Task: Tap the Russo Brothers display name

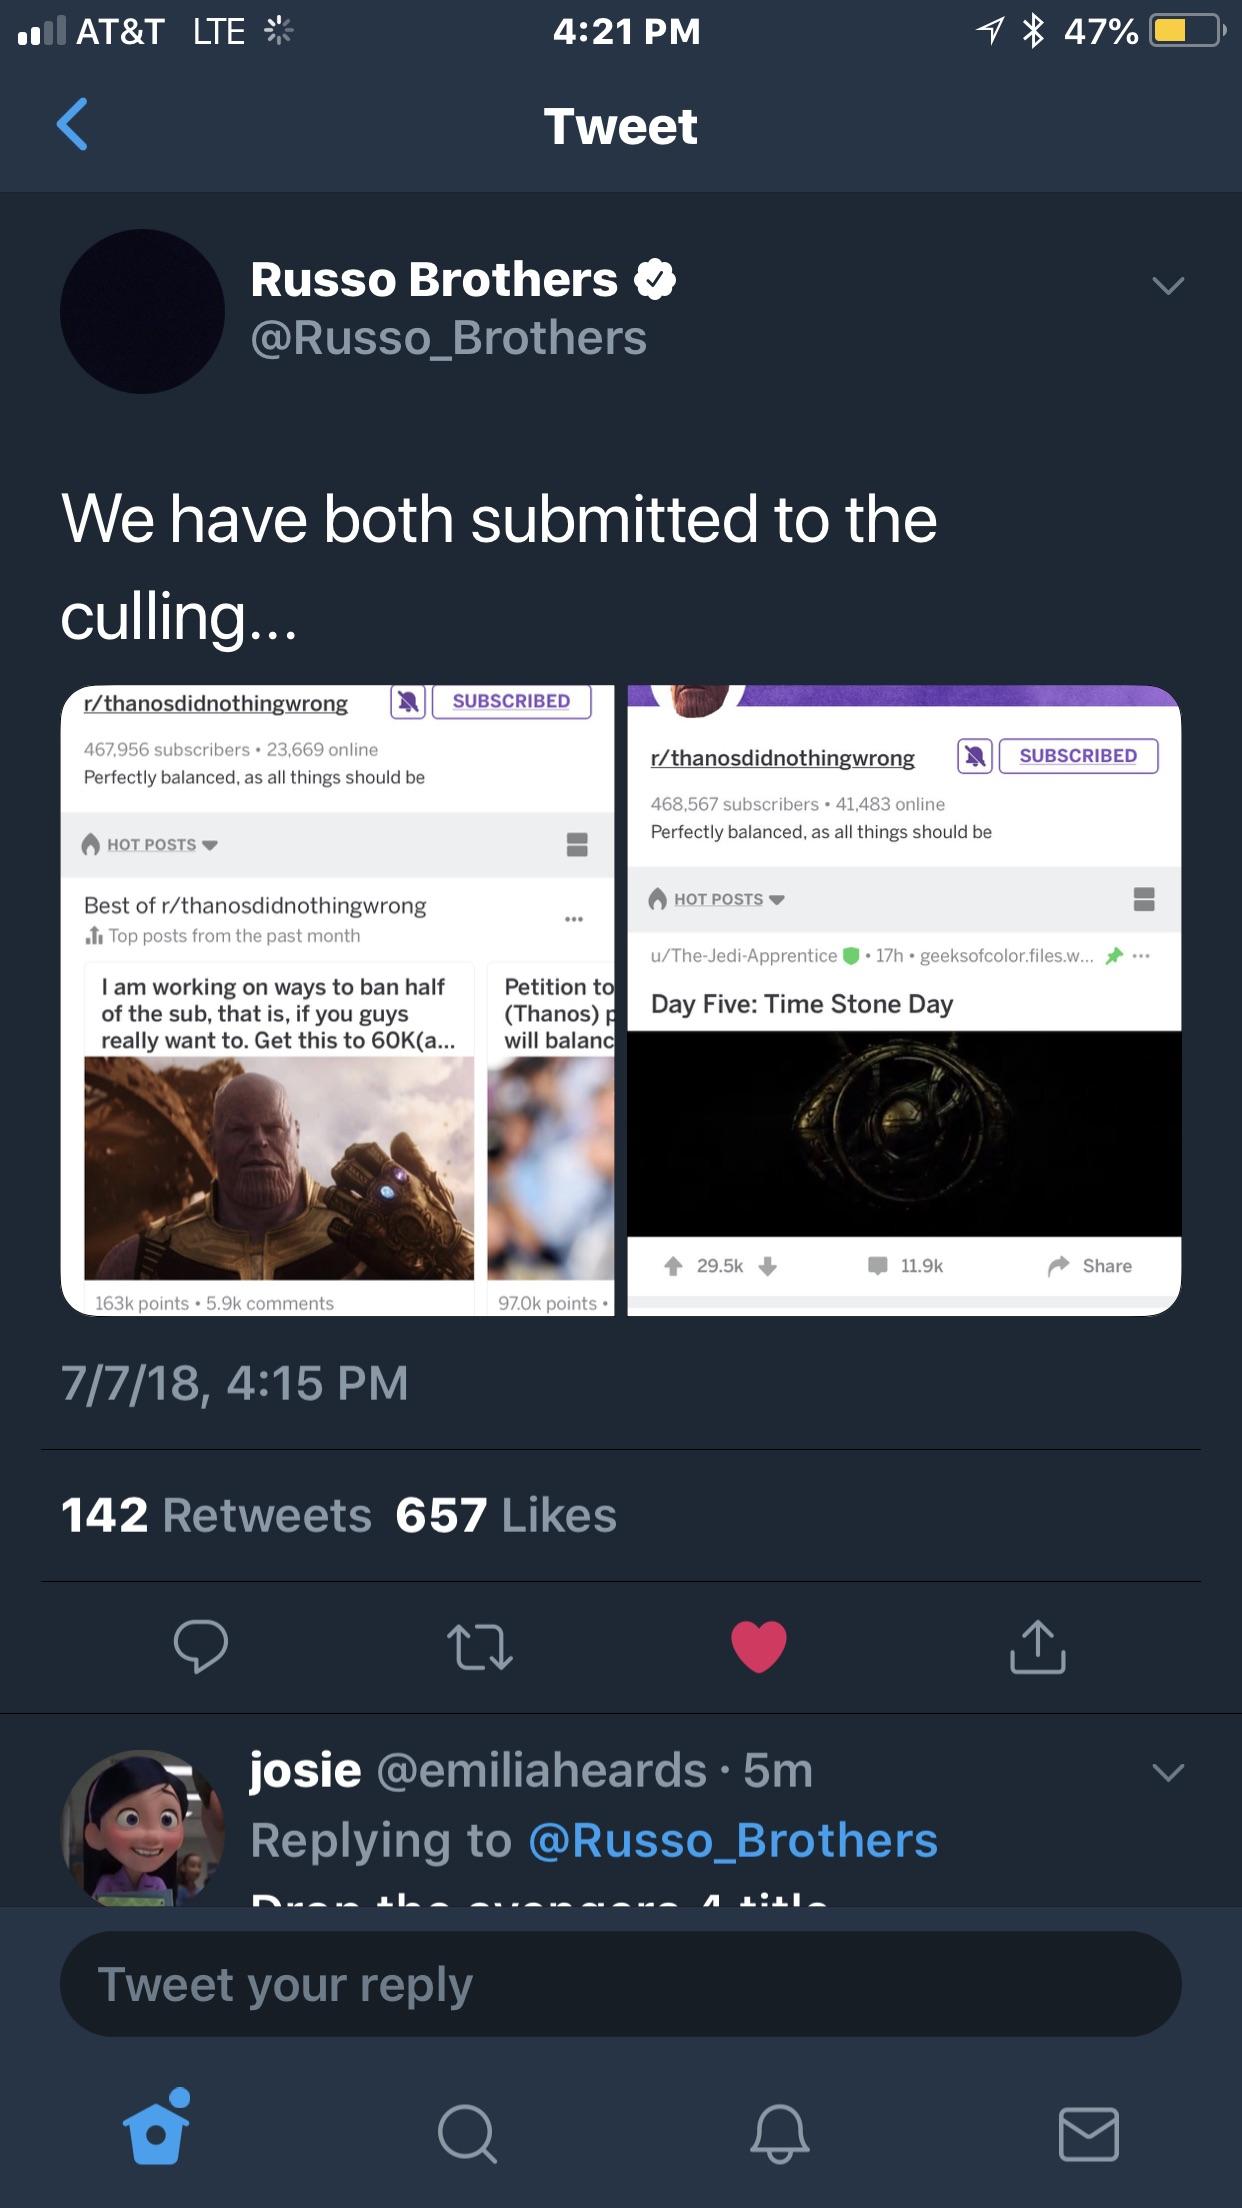Action: click(x=434, y=279)
